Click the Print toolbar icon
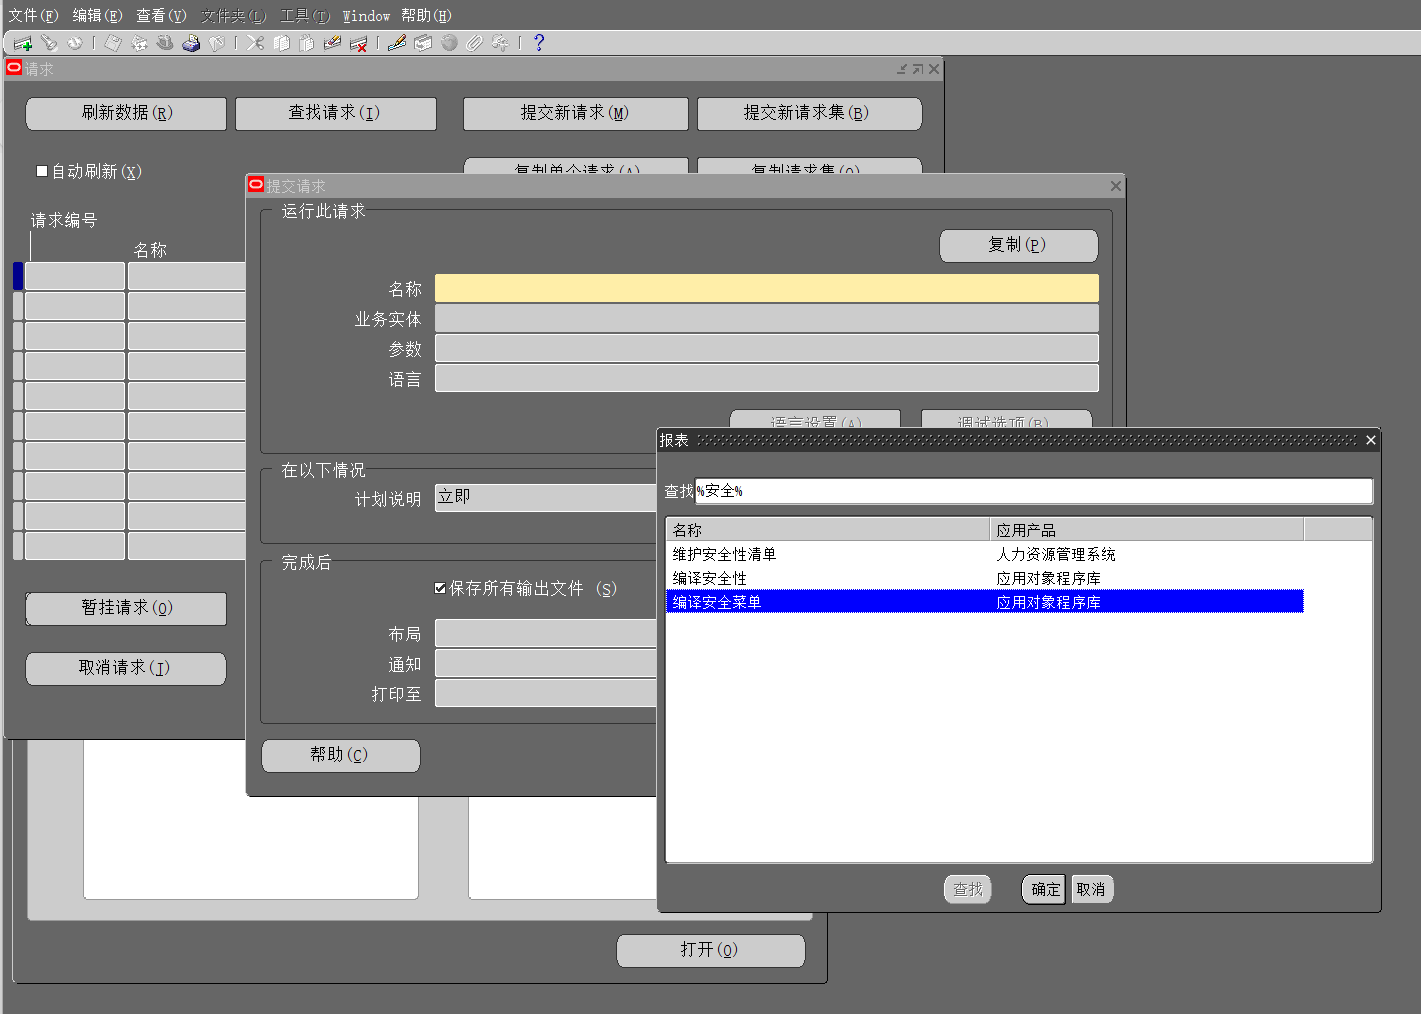1421x1014 pixels. (191, 43)
